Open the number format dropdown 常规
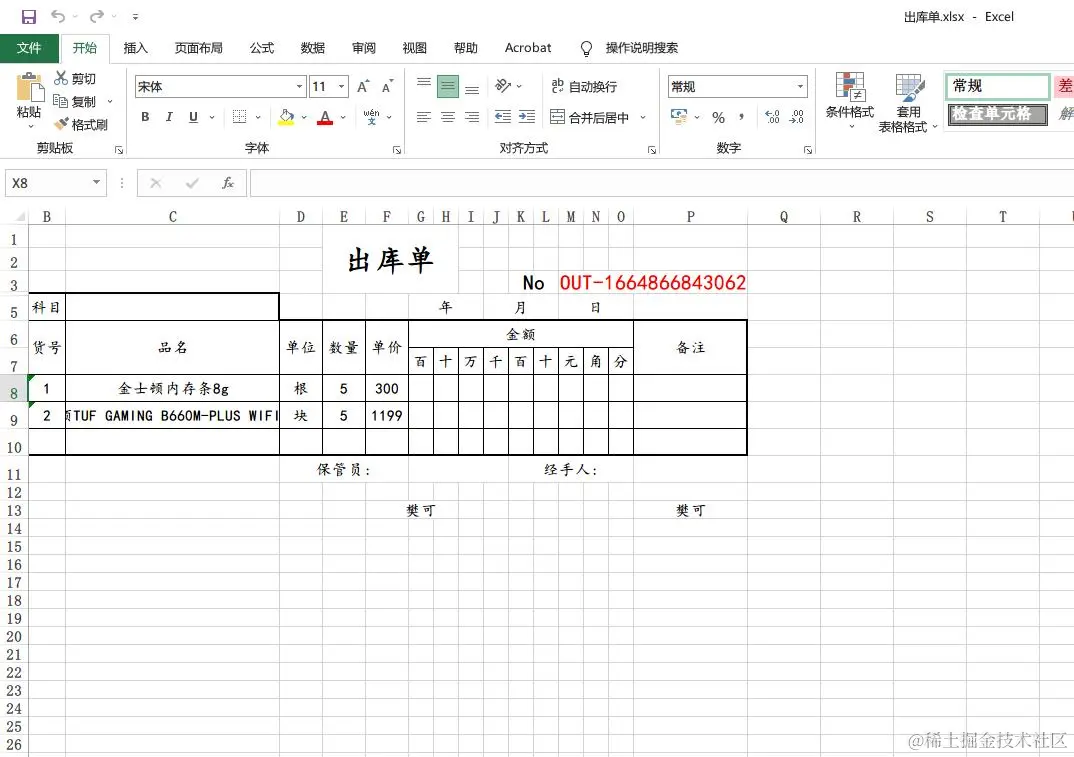Screen dimensions: 1074x757 800,86
